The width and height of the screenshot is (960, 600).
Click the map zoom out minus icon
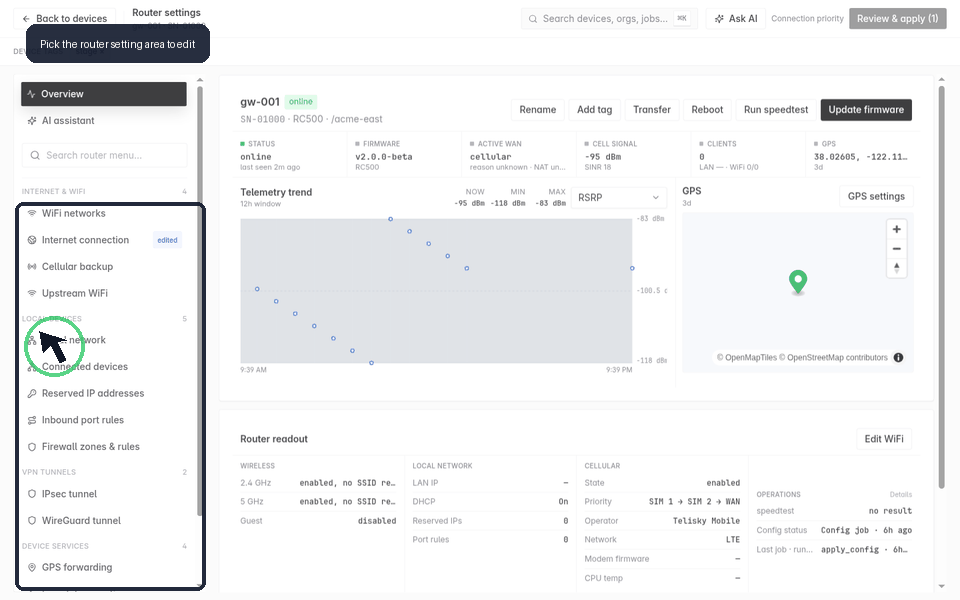[896, 249]
